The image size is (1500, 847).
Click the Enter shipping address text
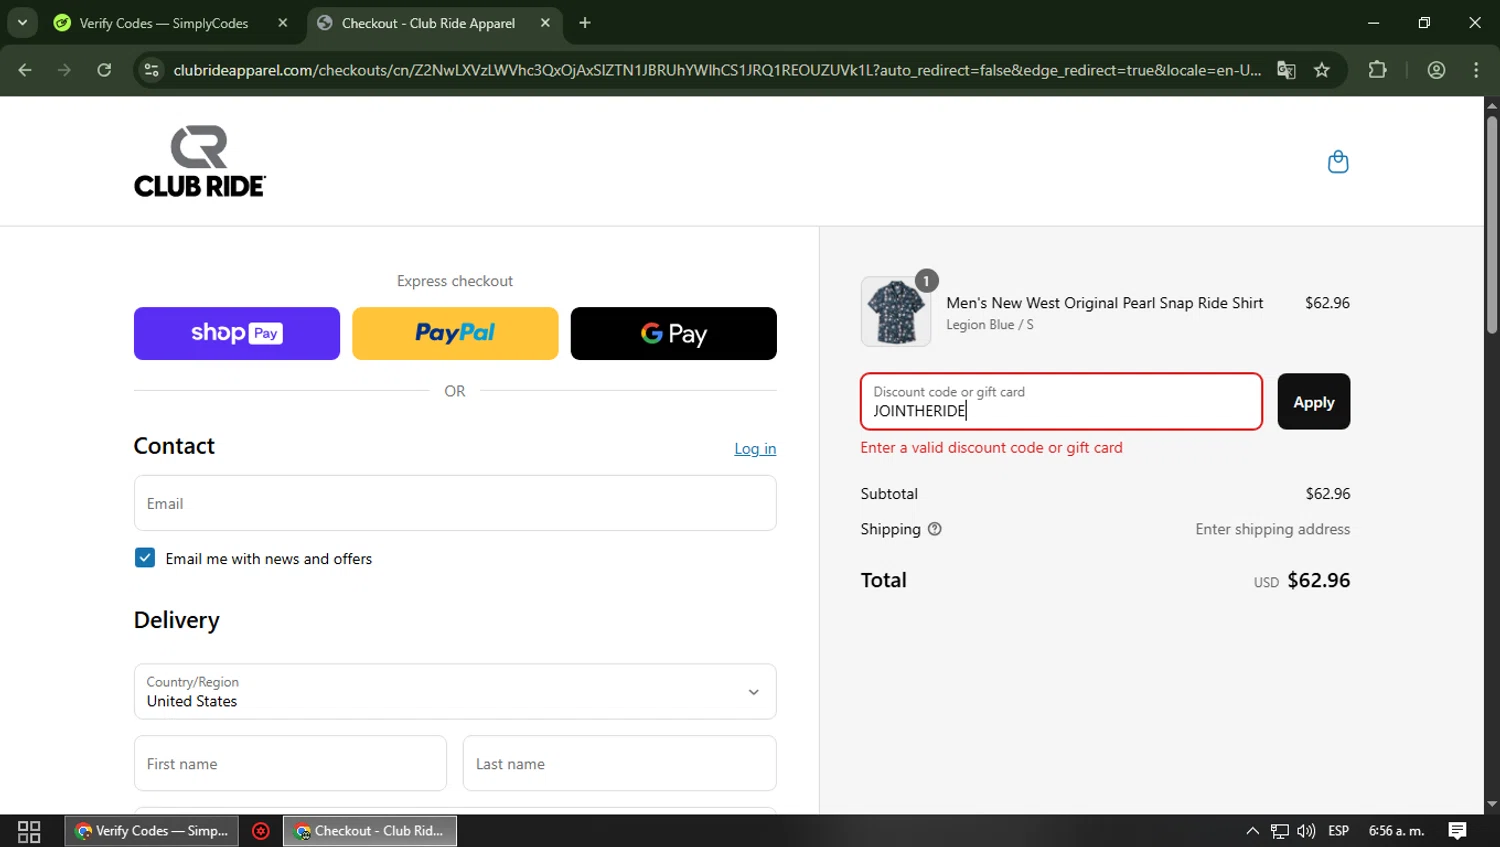[1273, 529]
